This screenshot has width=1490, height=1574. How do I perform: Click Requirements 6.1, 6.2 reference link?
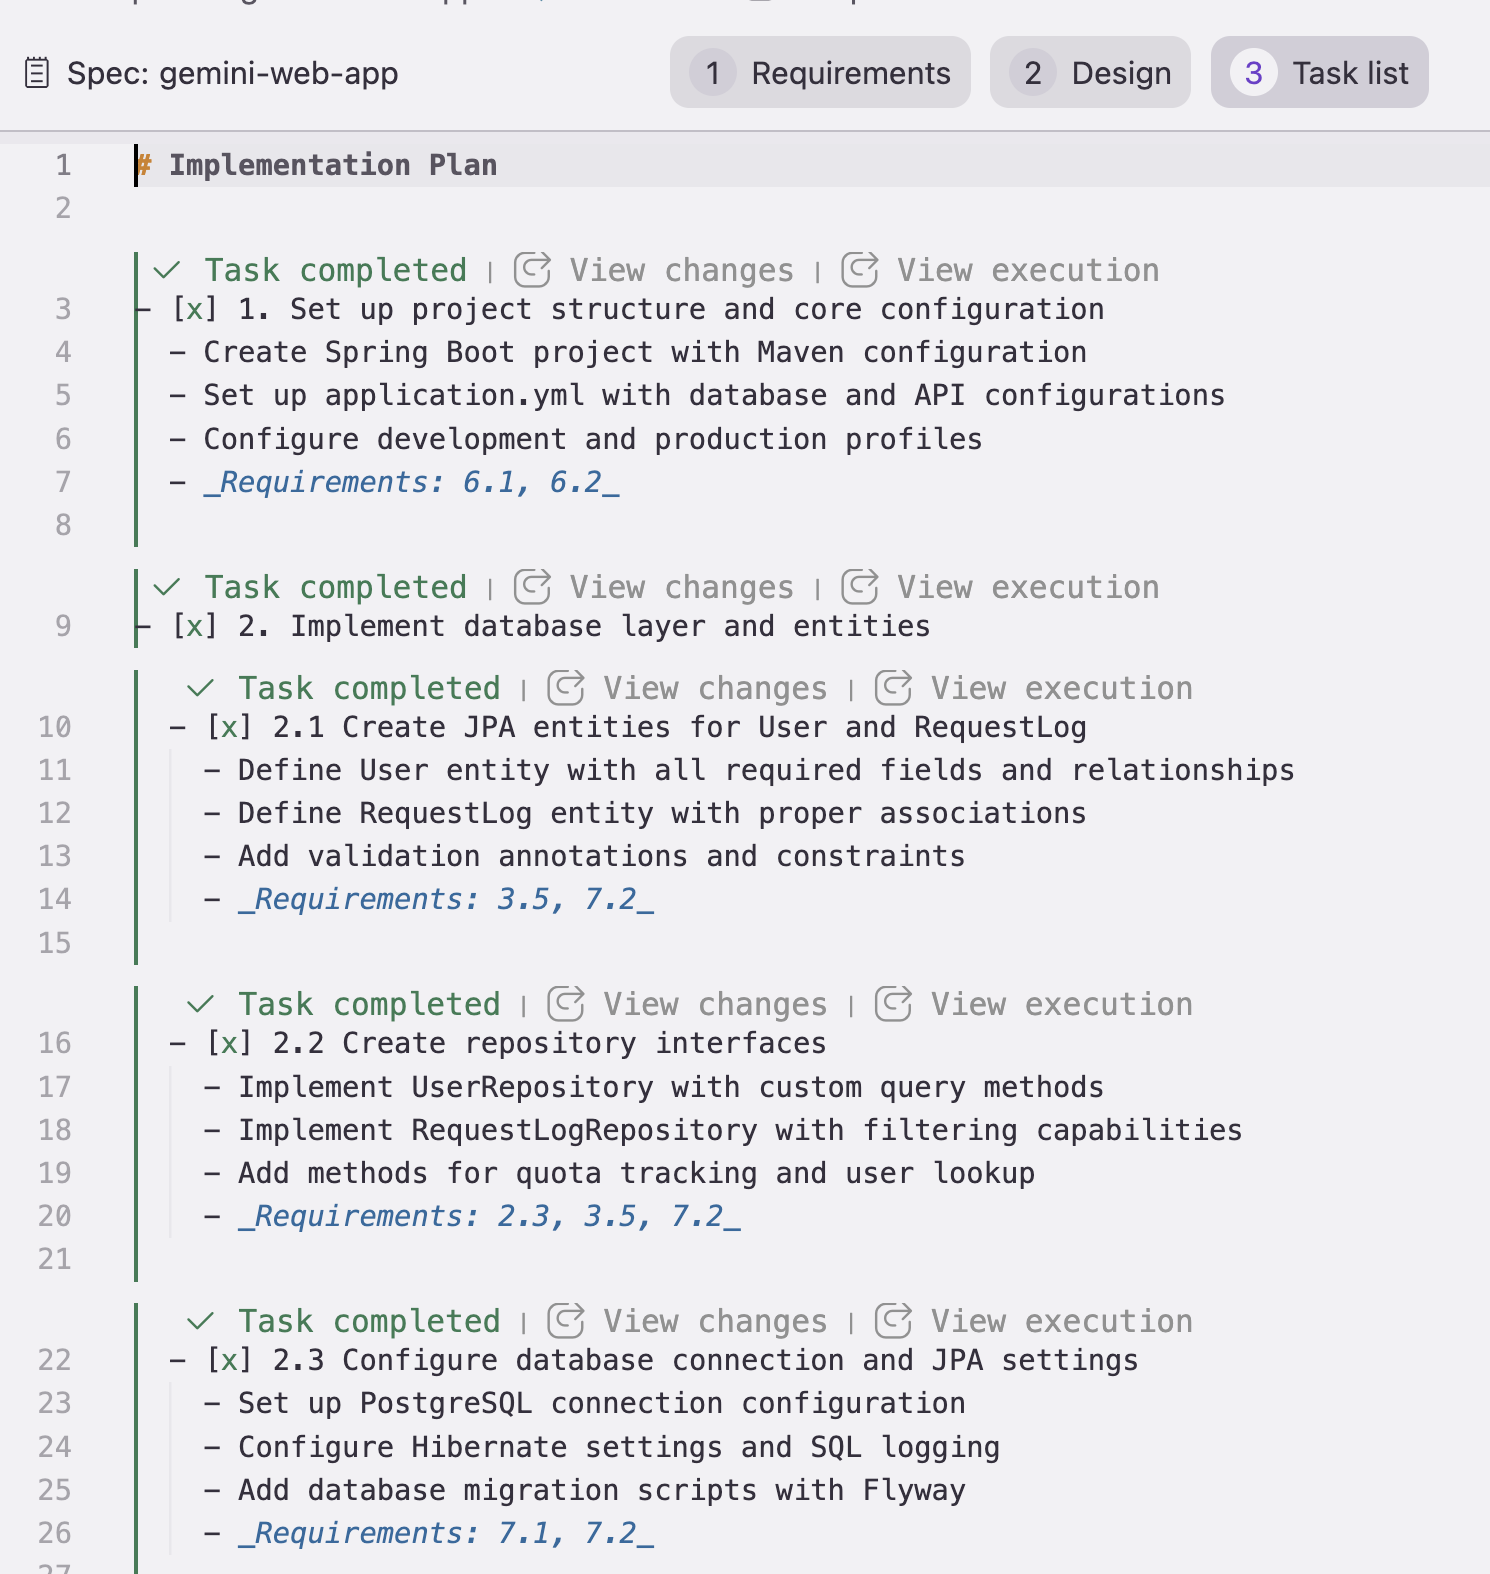(x=411, y=483)
